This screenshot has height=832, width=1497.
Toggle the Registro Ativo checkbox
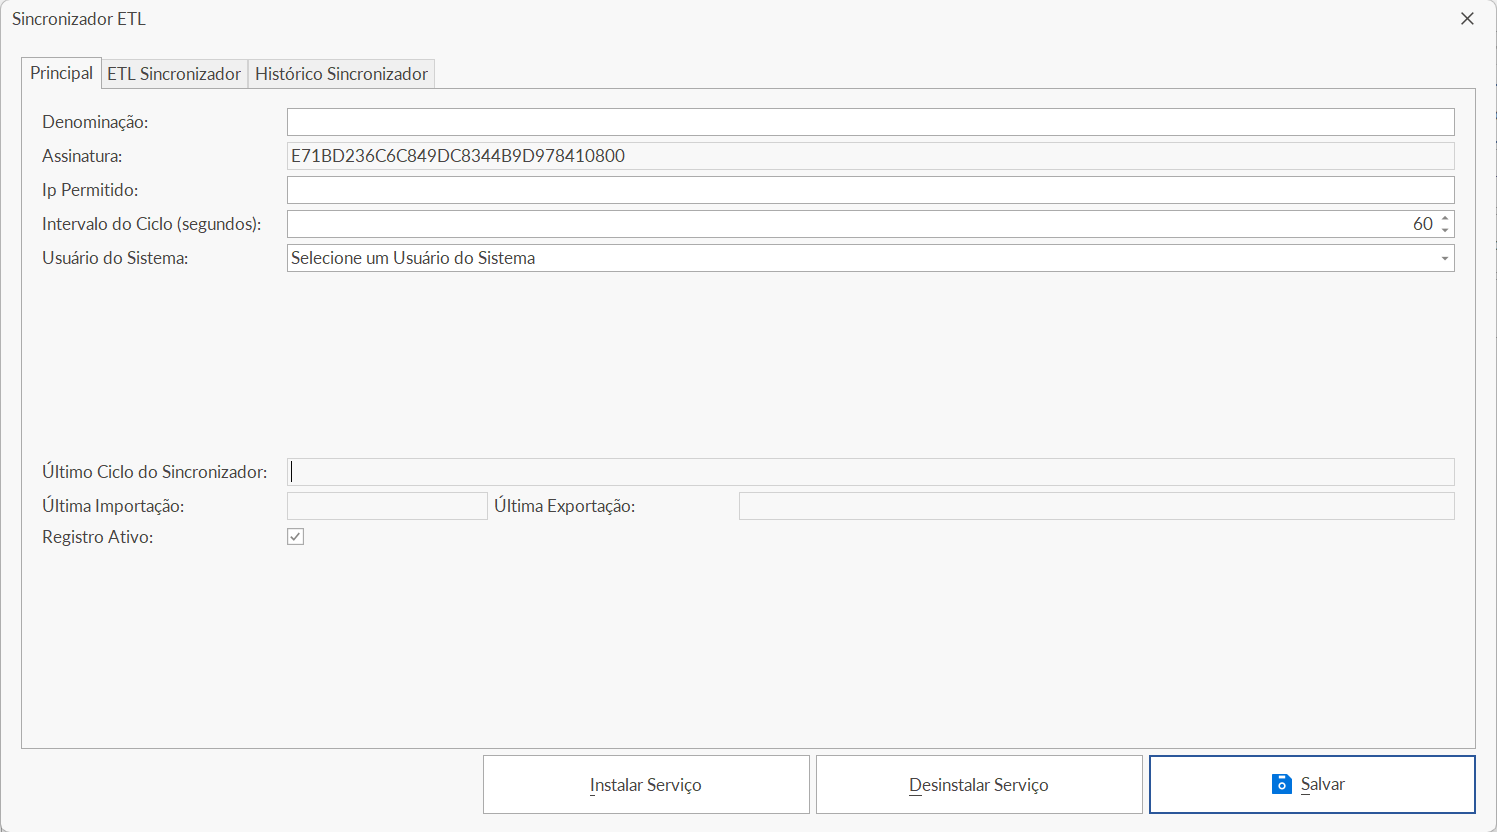pyautogui.click(x=296, y=537)
